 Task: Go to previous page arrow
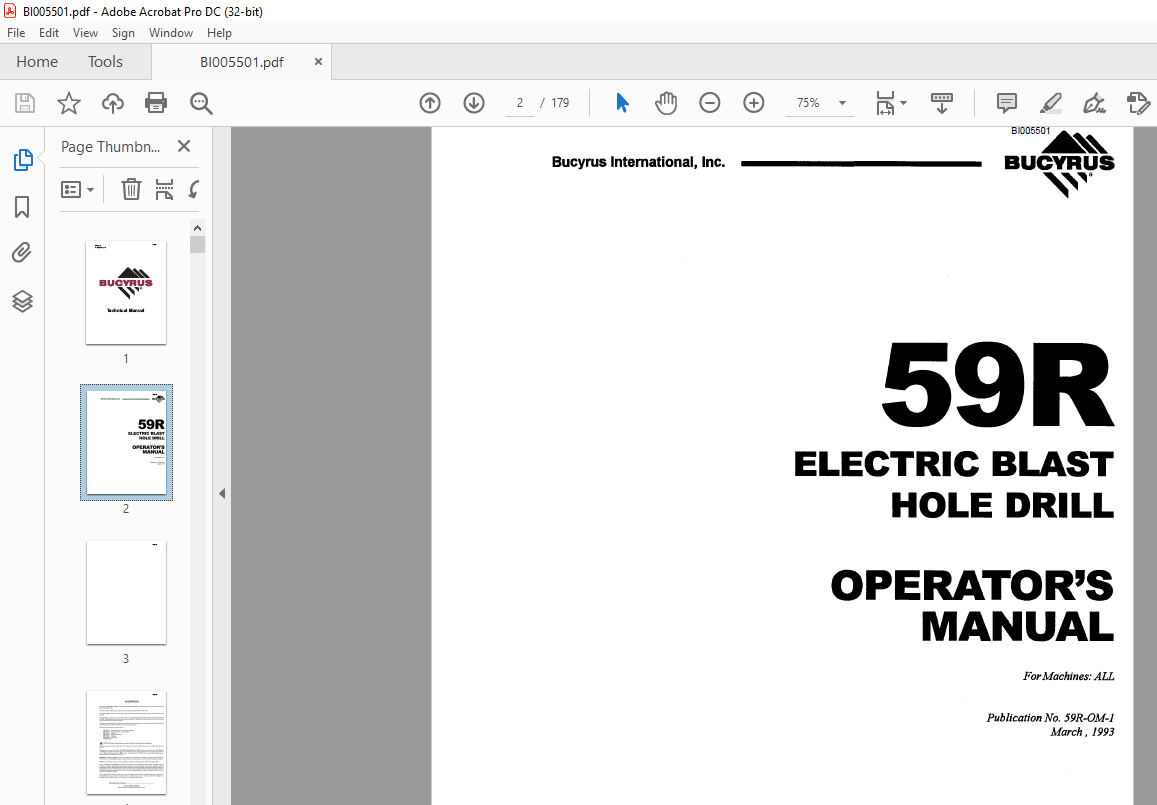pyautogui.click(x=429, y=103)
